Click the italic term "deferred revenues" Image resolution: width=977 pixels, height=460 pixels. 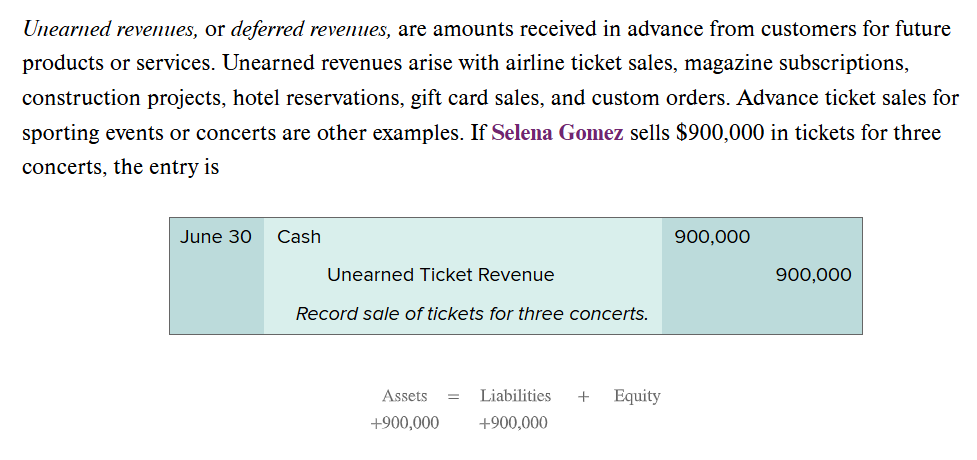point(311,28)
